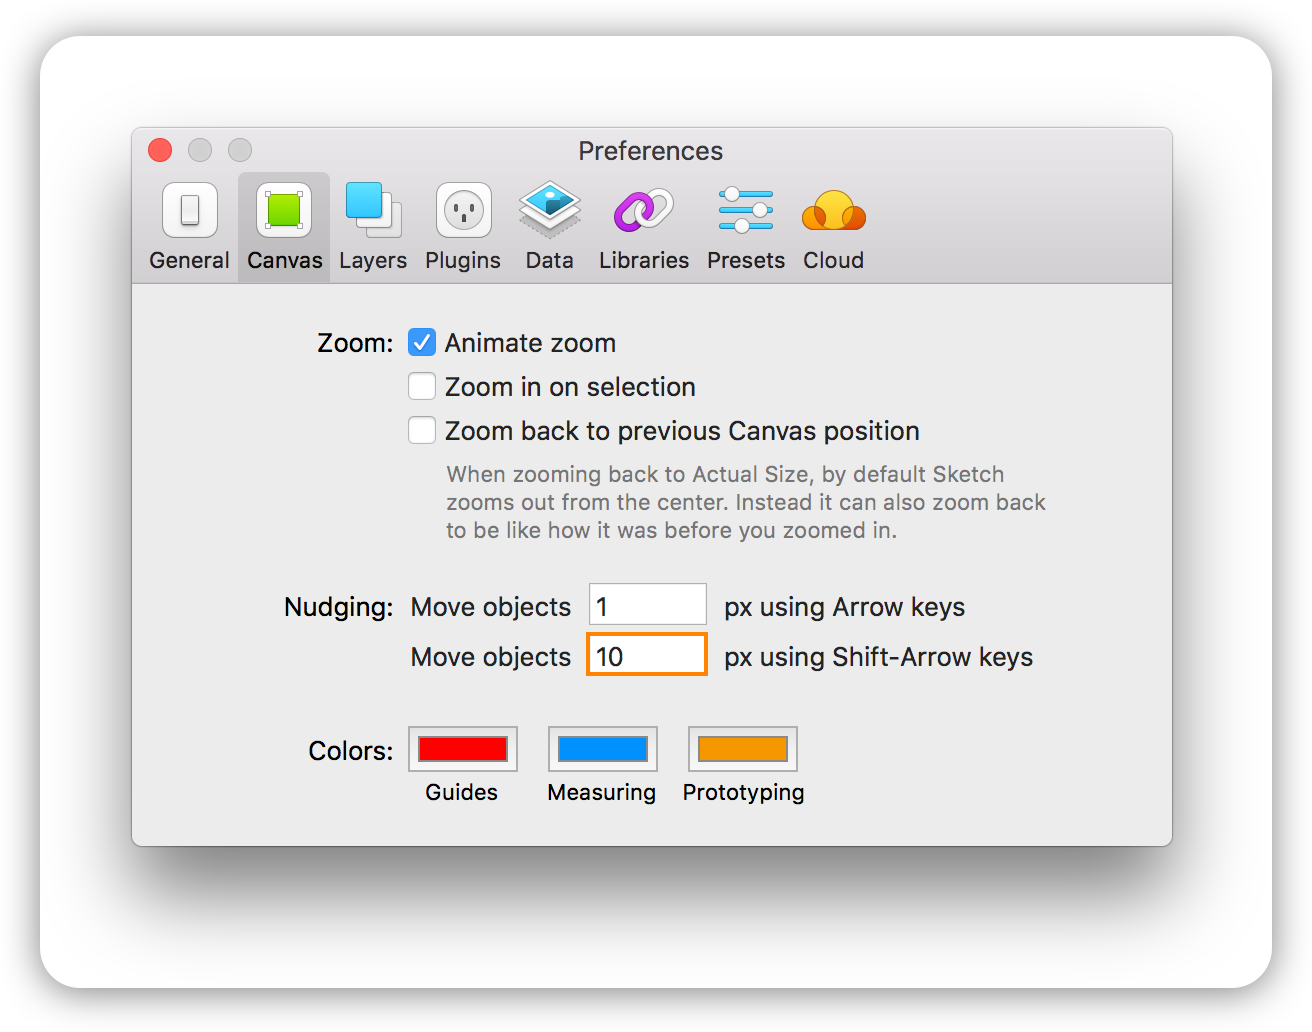Close the Preferences window
1312x1032 pixels.
click(160, 150)
